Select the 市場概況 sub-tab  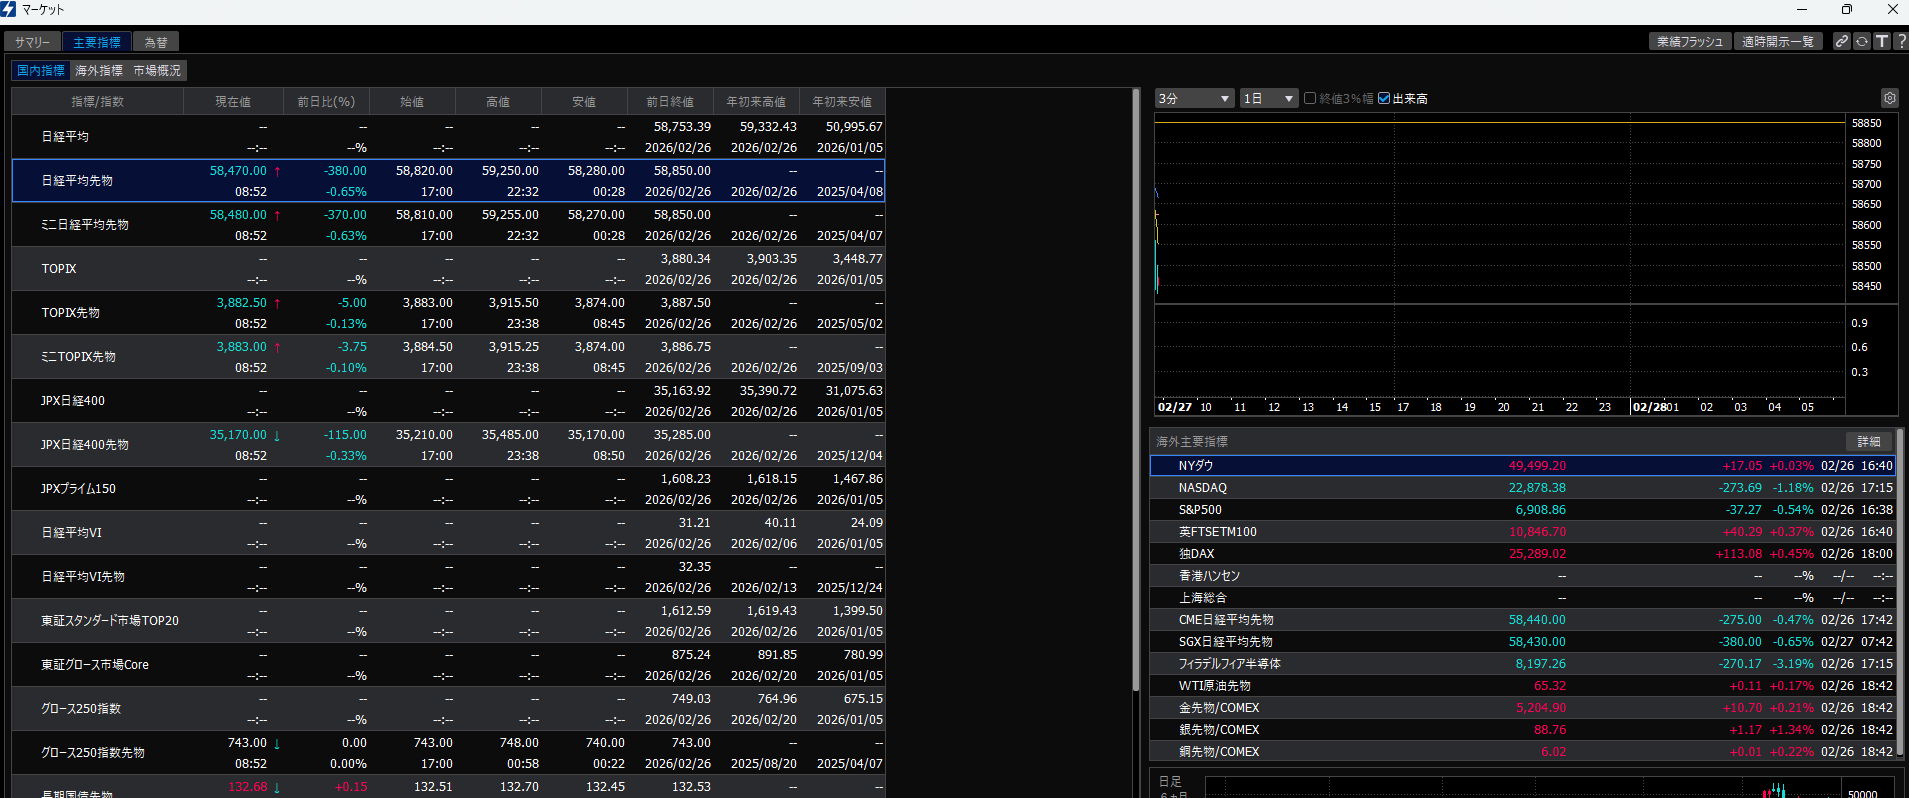[x=157, y=71]
